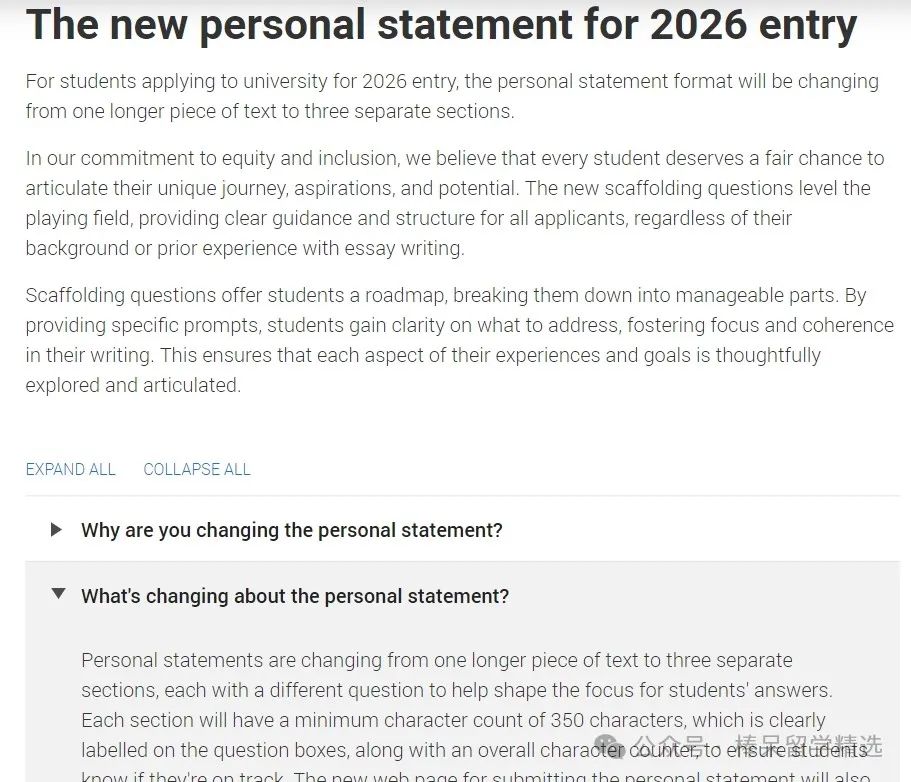Click the '2026 entry' page title heading
911x782 pixels.
[x=441, y=25]
